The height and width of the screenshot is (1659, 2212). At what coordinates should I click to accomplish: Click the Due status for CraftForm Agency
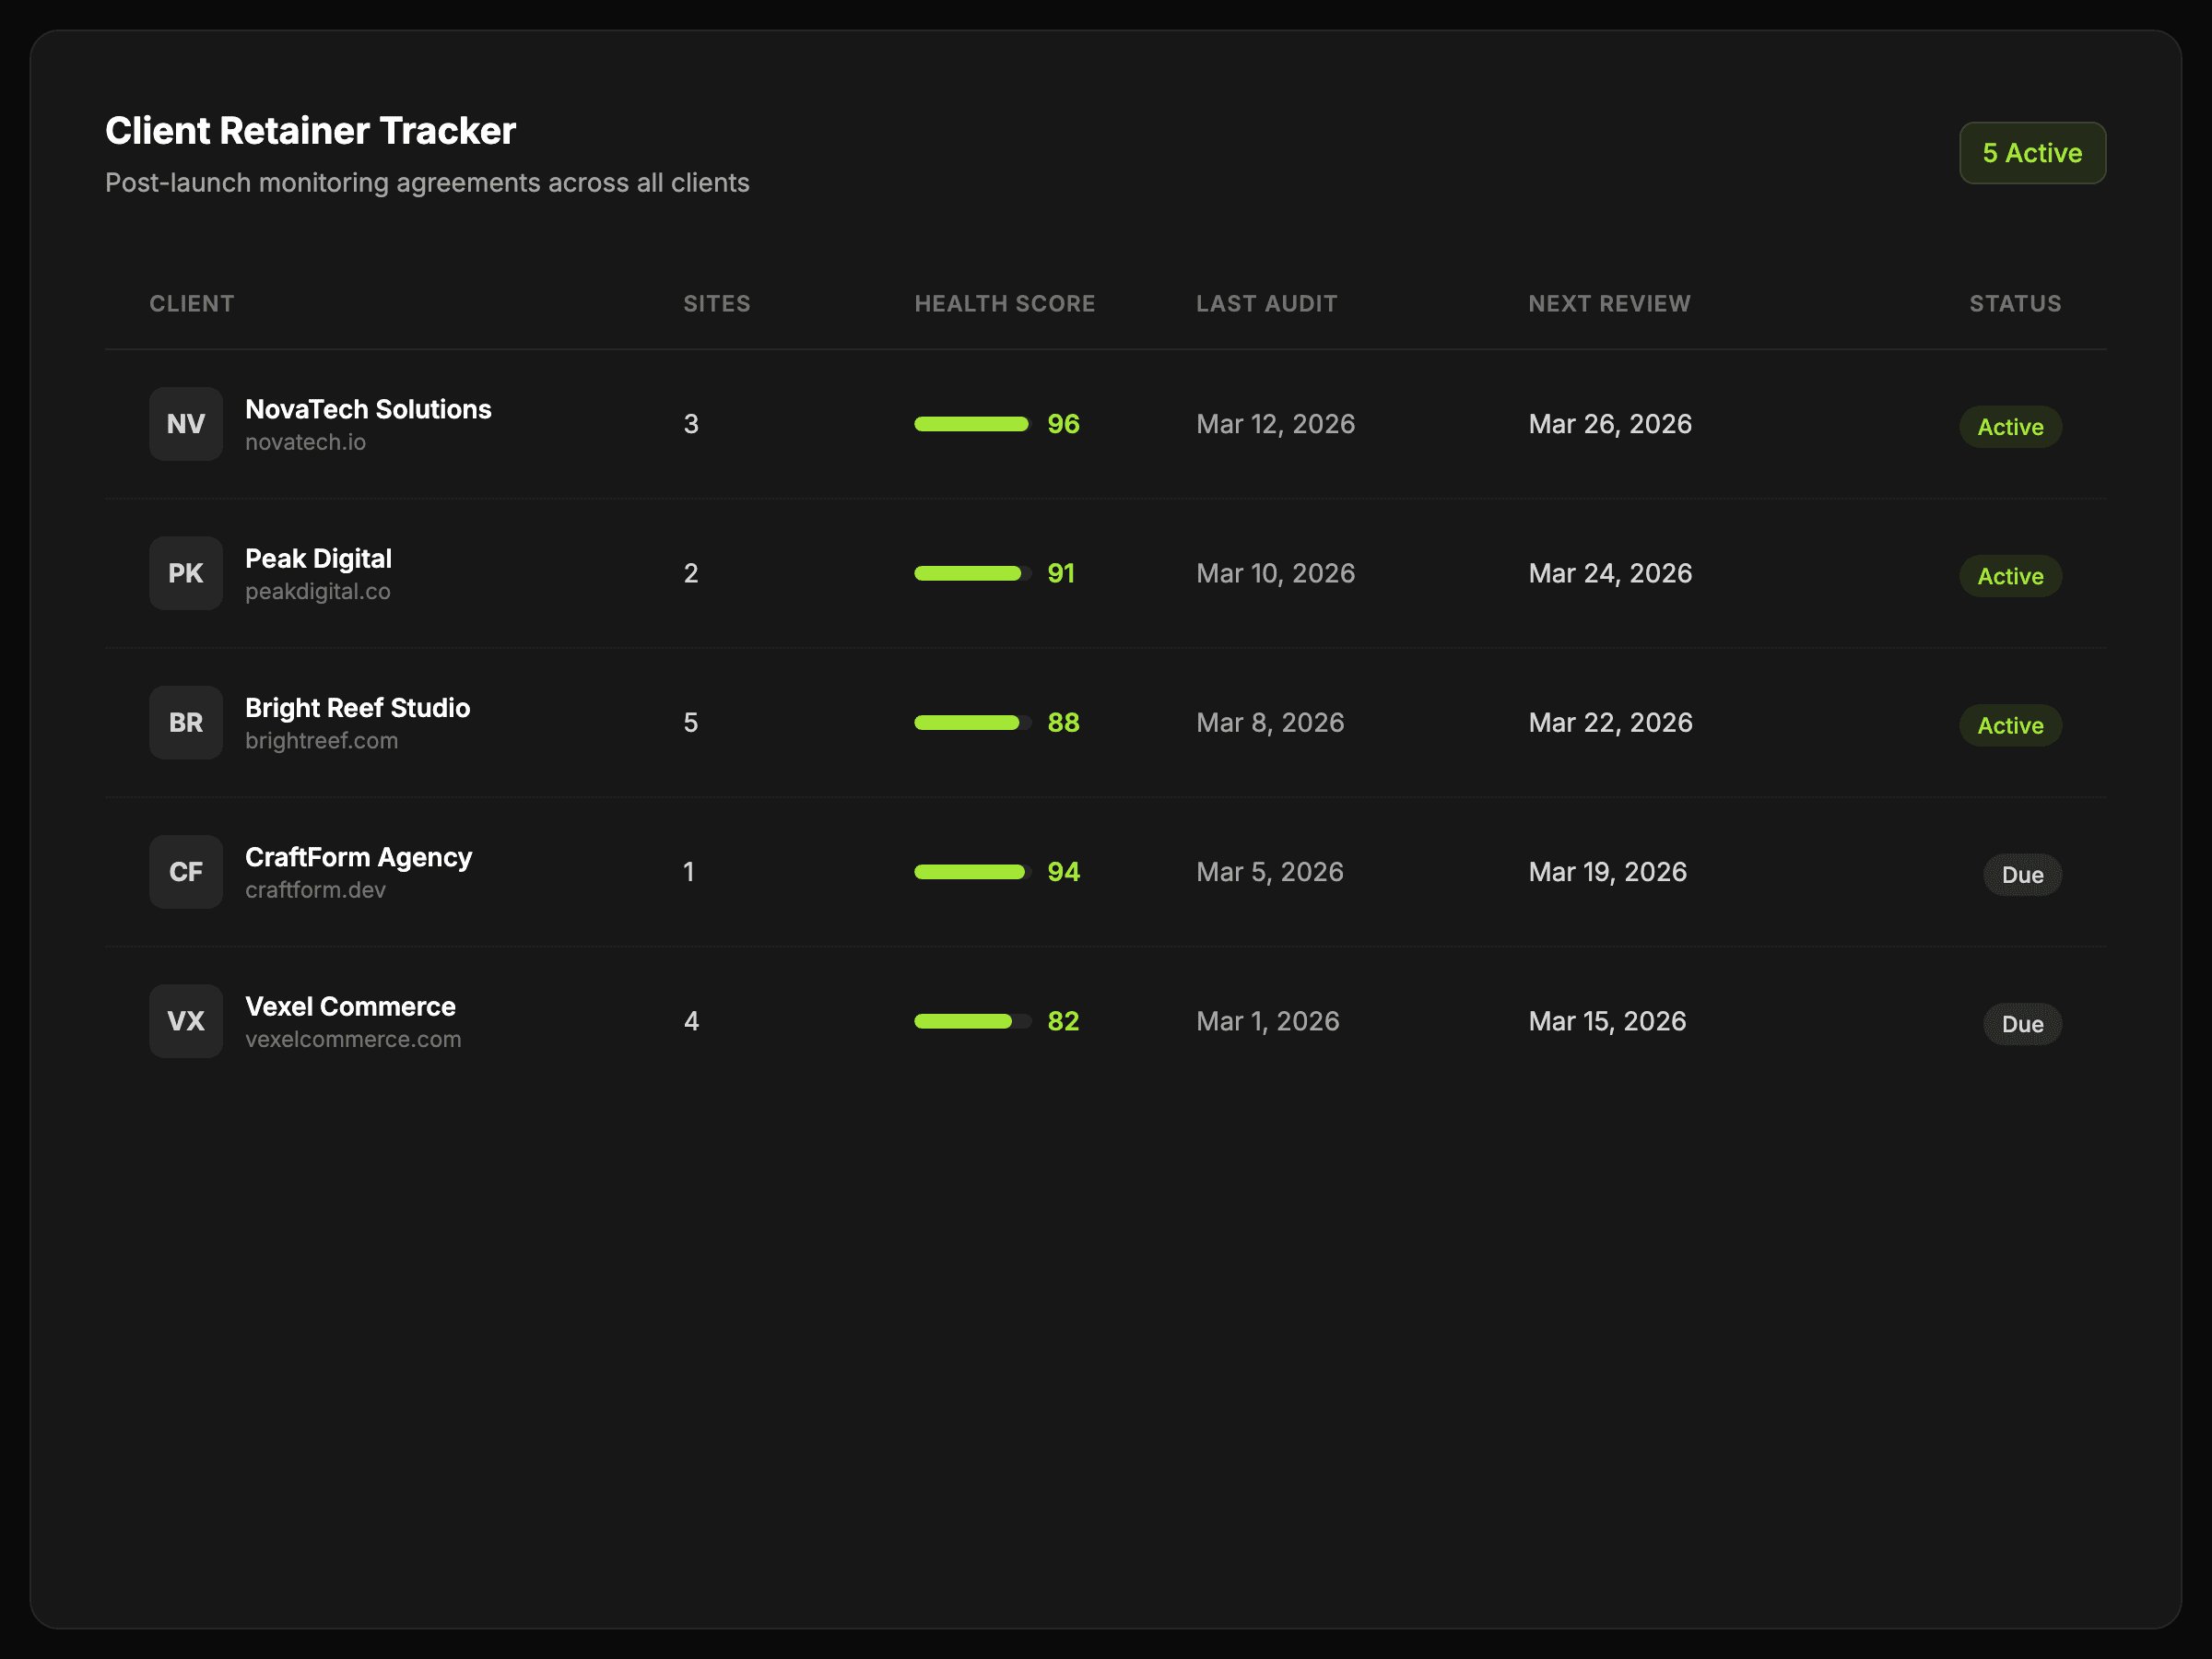tap(2022, 875)
